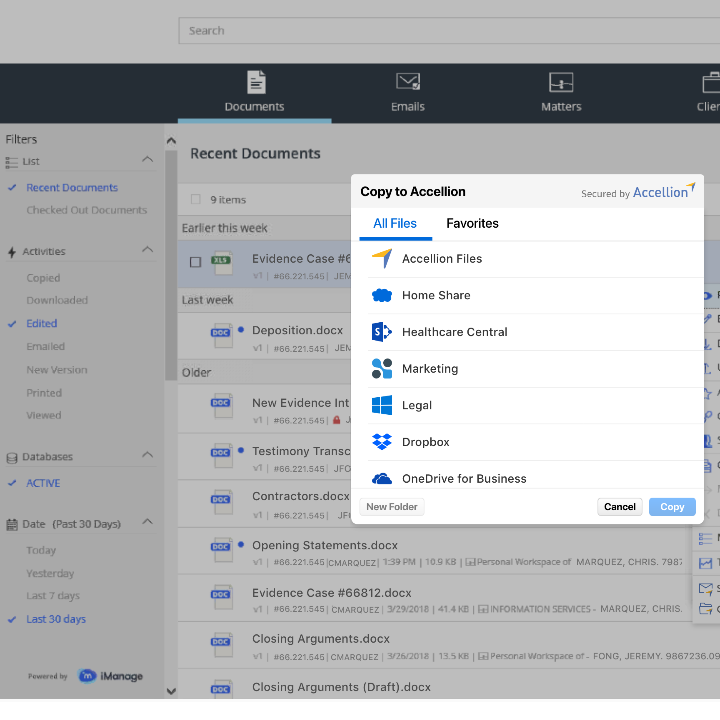Collapse the List filter section

[147, 161]
